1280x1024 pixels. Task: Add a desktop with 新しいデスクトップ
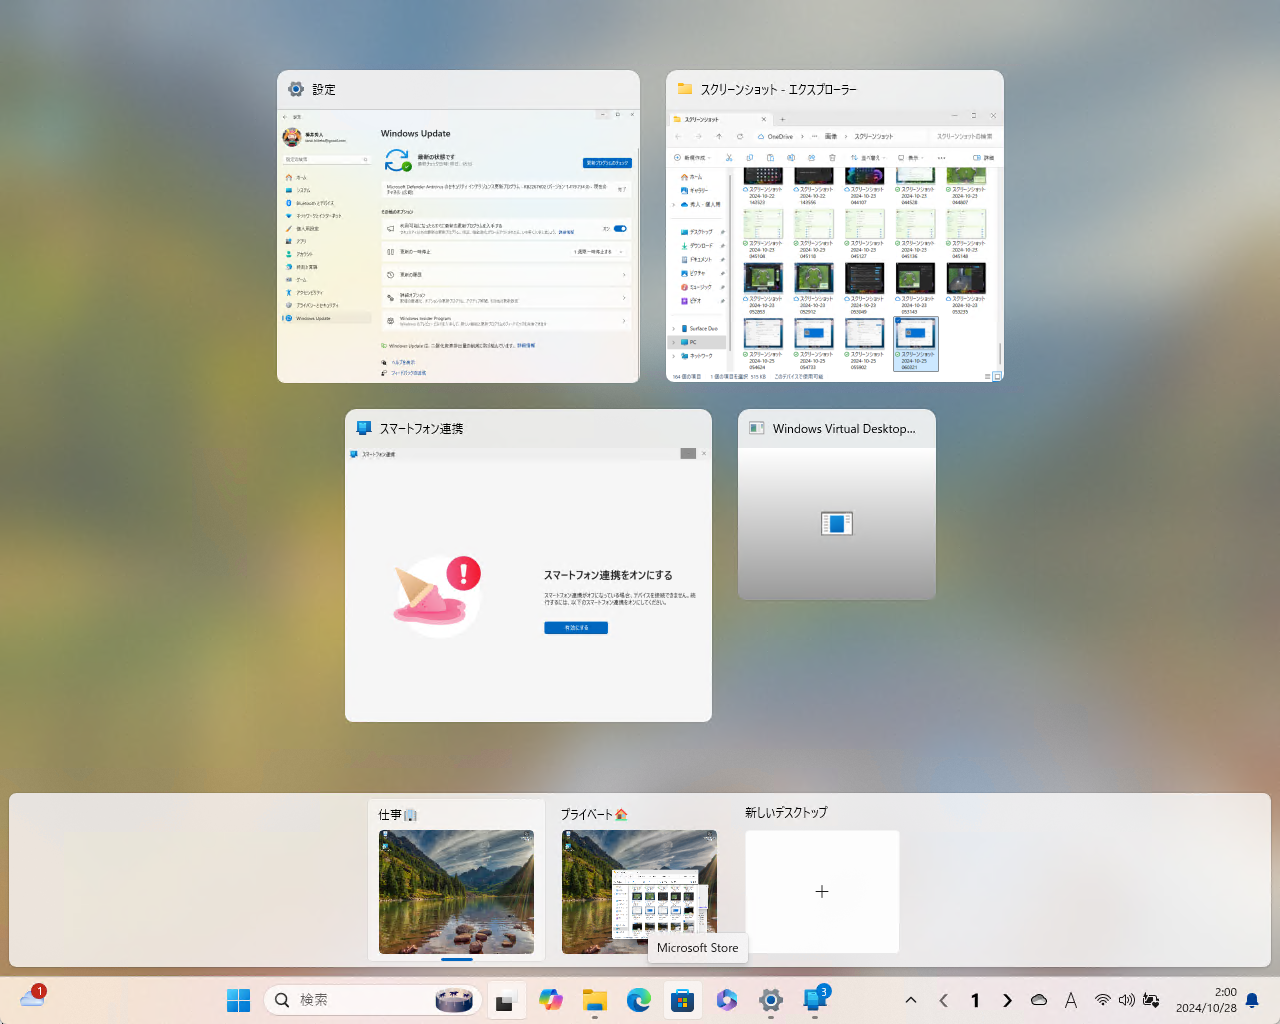(x=822, y=892)
